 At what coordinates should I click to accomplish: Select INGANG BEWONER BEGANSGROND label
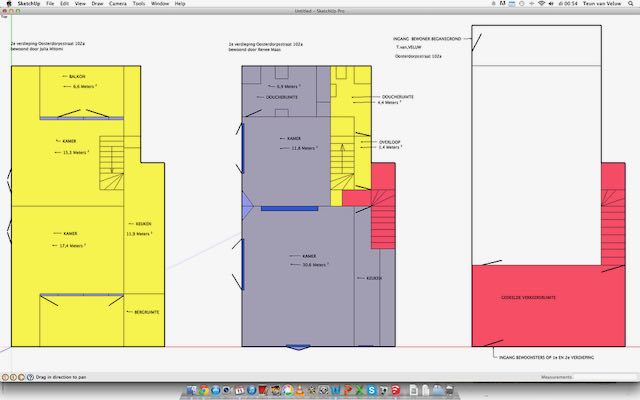(427, 39)
